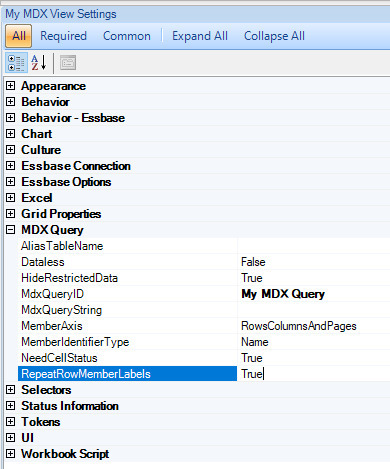The height and width of the screenshot is (469, 390).
Task: Expand the Selectors category
Action: coord(11,390)
